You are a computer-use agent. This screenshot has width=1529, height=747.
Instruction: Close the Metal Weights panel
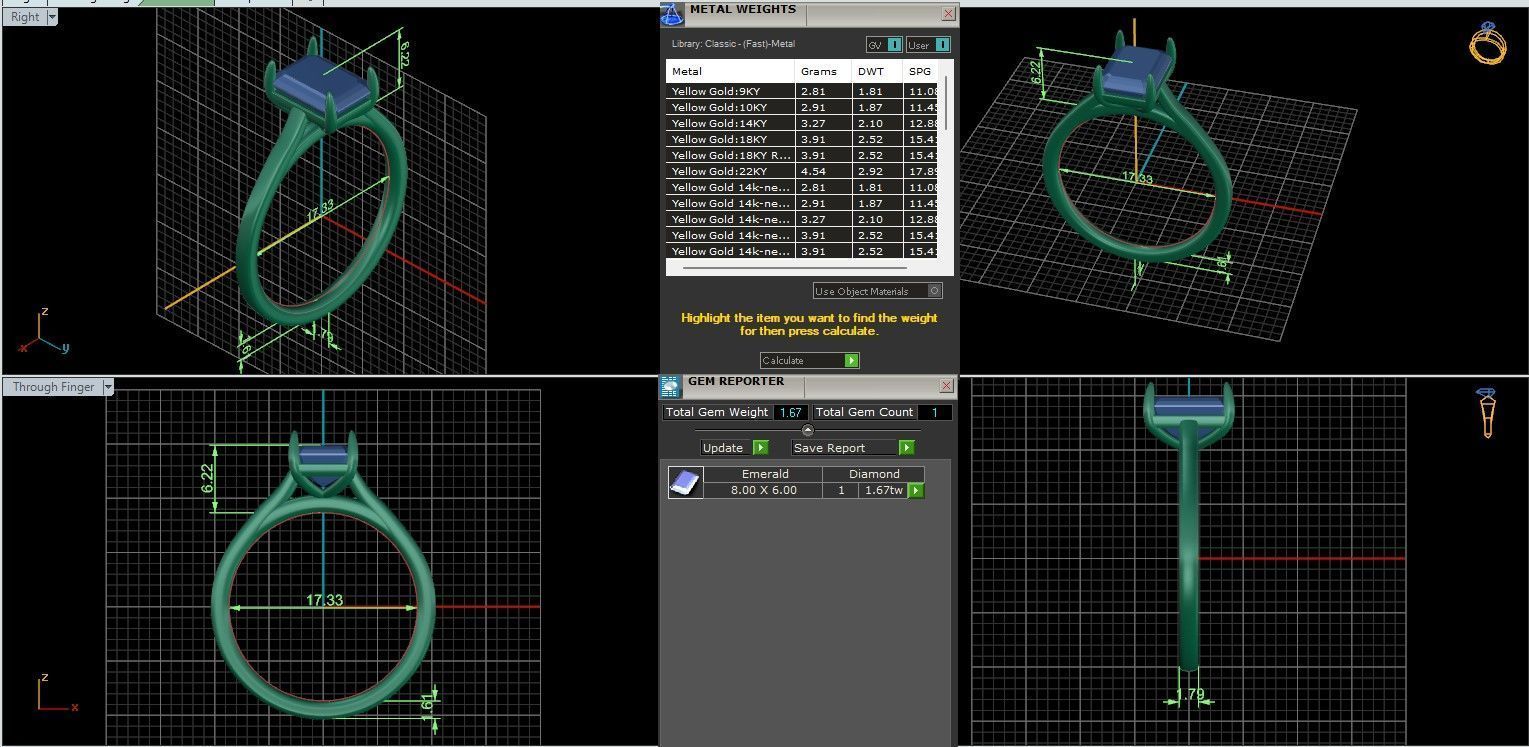948,14
